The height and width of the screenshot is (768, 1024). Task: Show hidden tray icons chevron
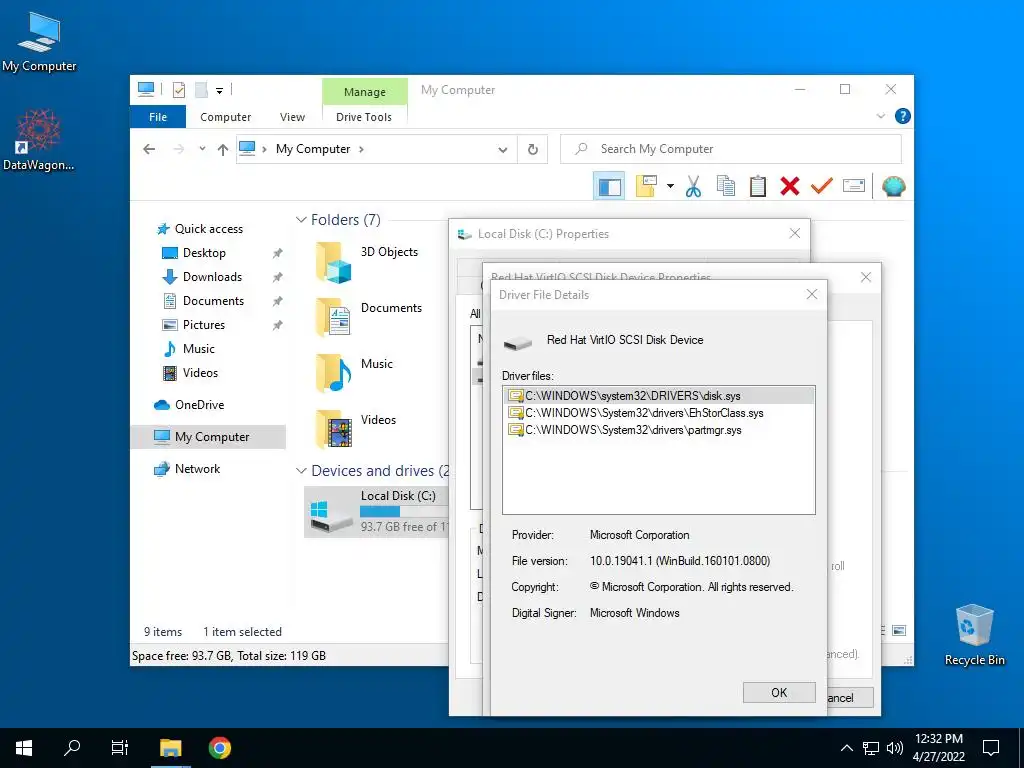coord(846,748)
